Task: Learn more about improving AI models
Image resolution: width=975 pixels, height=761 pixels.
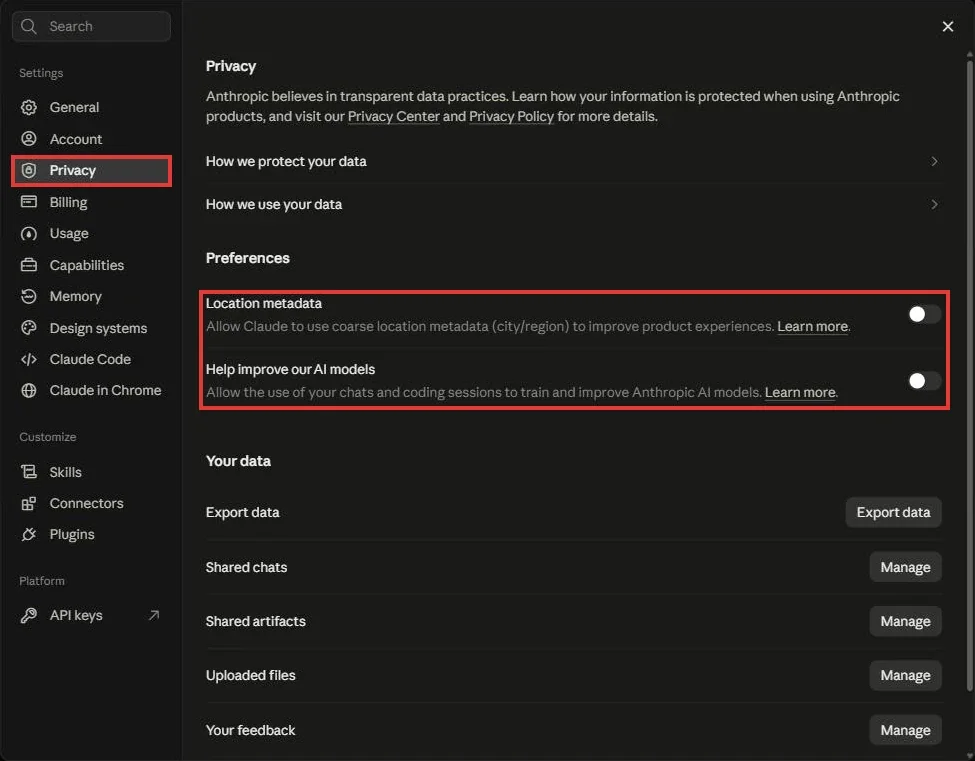Action: pos(800,392)
